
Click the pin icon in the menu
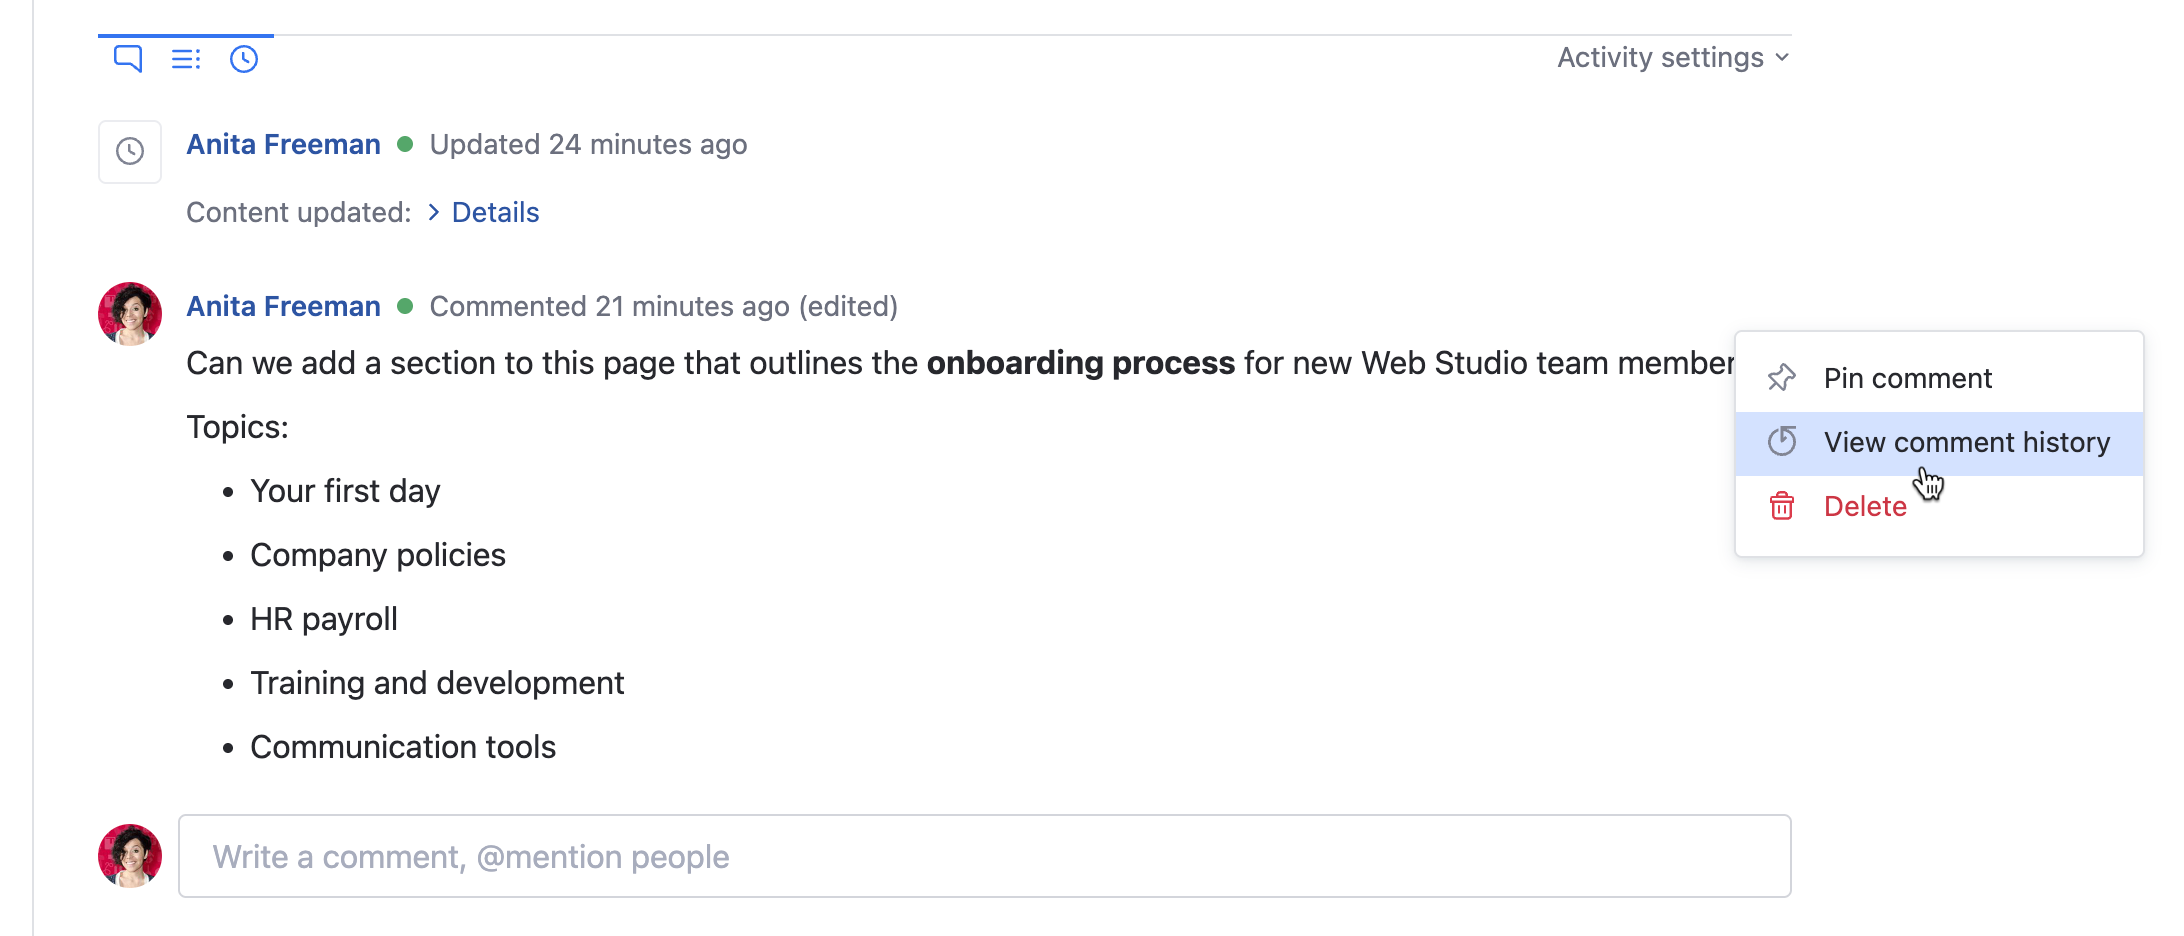pos(1782,378)
